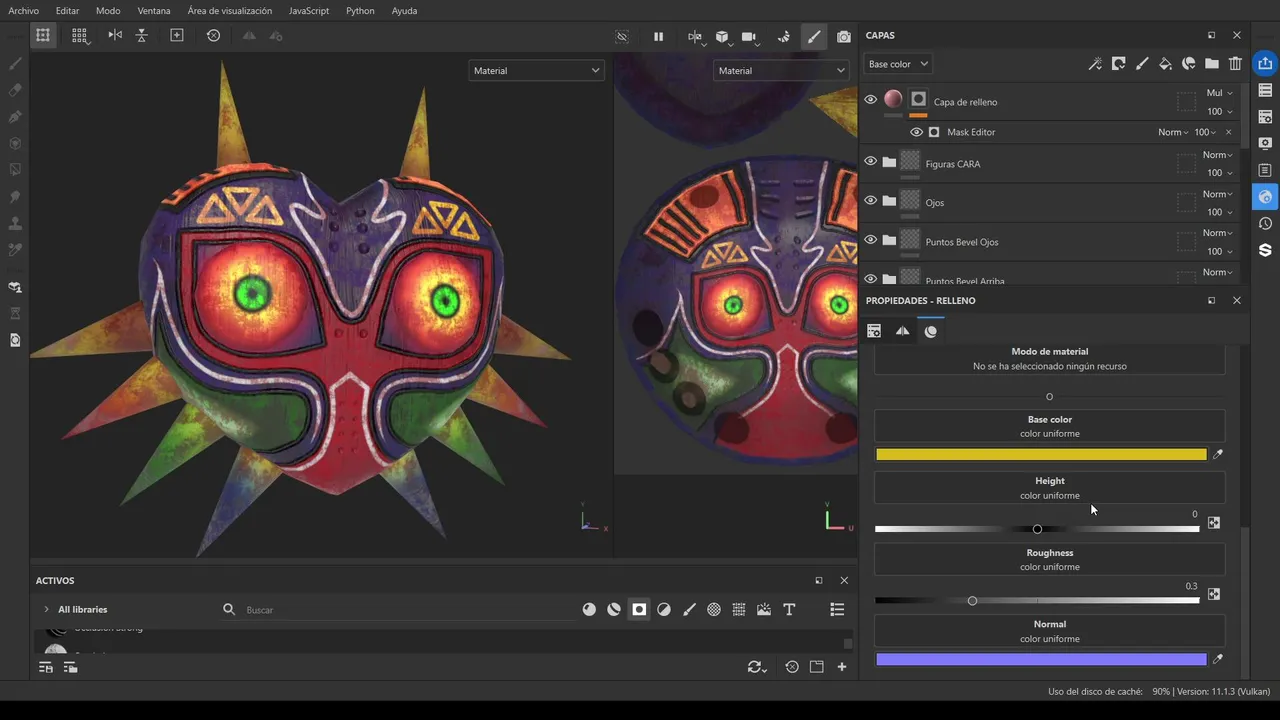Filter assets by Environment image icon
This screenshot has width=1280, height=720.
pyautogui.click(x=764, y=610)
